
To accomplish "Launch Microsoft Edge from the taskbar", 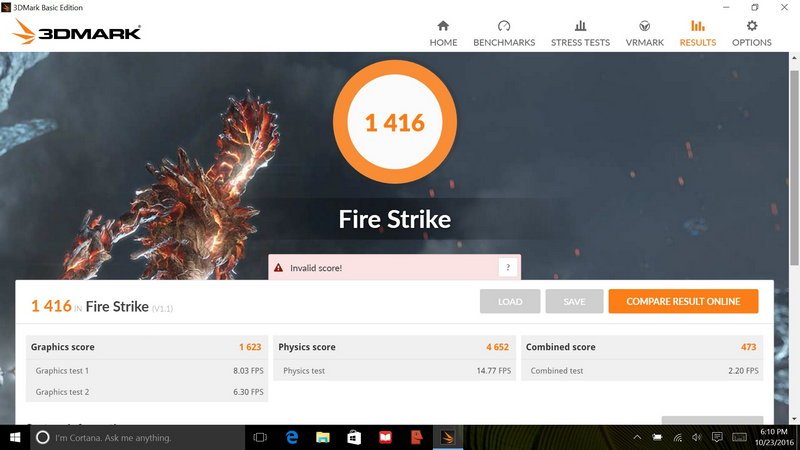I will 292,437.
